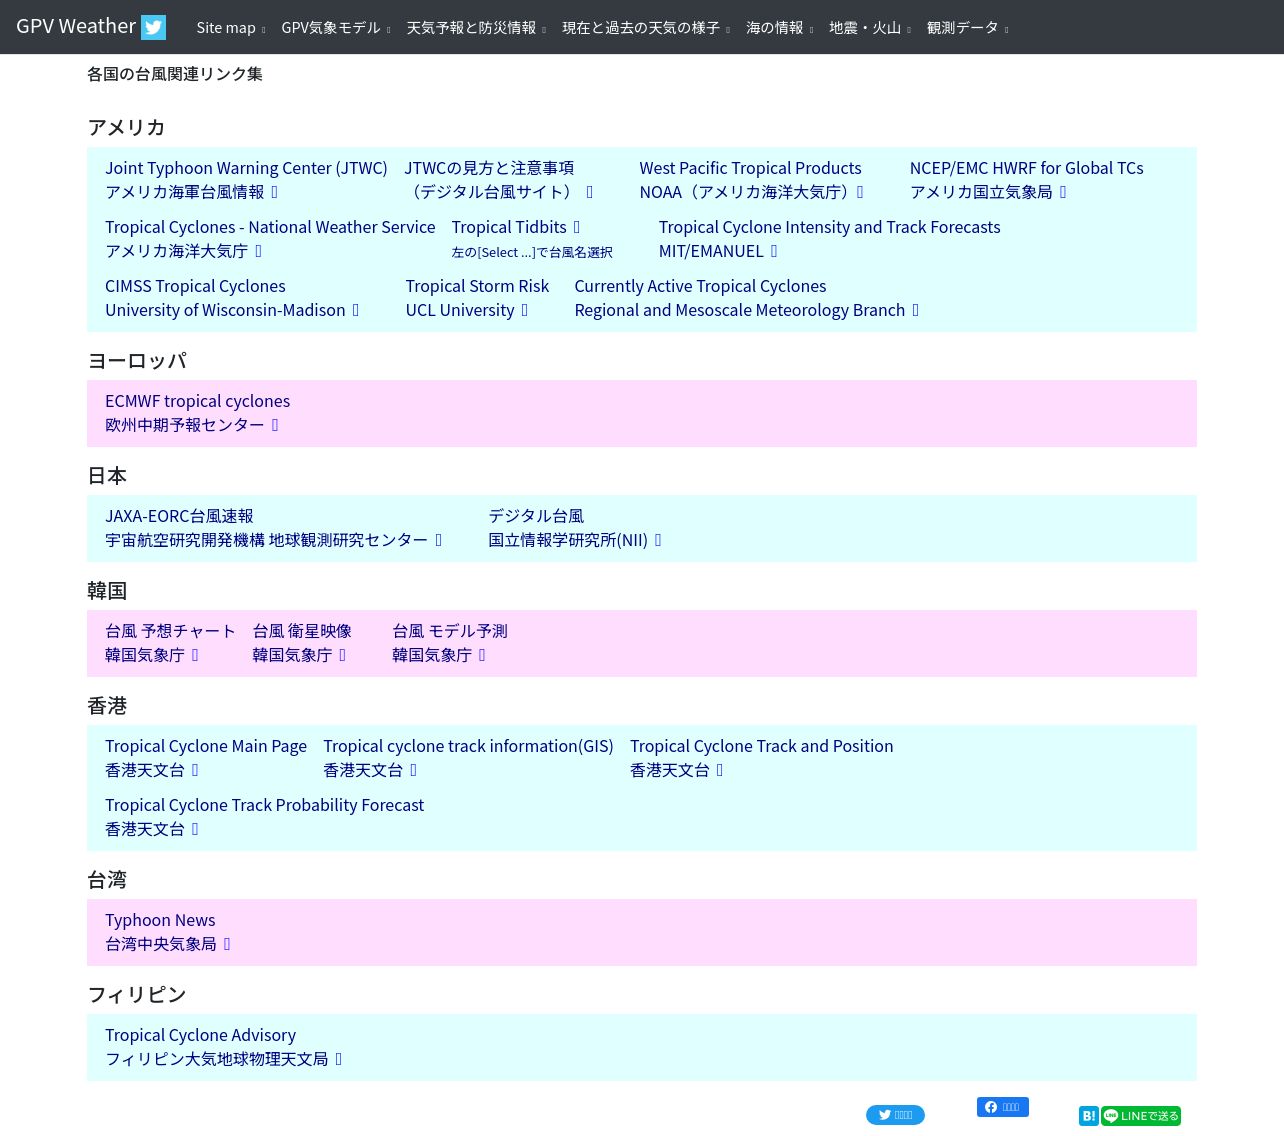Open 台風 予想チャート 韓国気象庁 link
The image size is (1284, 1136).
coord(170,643)
